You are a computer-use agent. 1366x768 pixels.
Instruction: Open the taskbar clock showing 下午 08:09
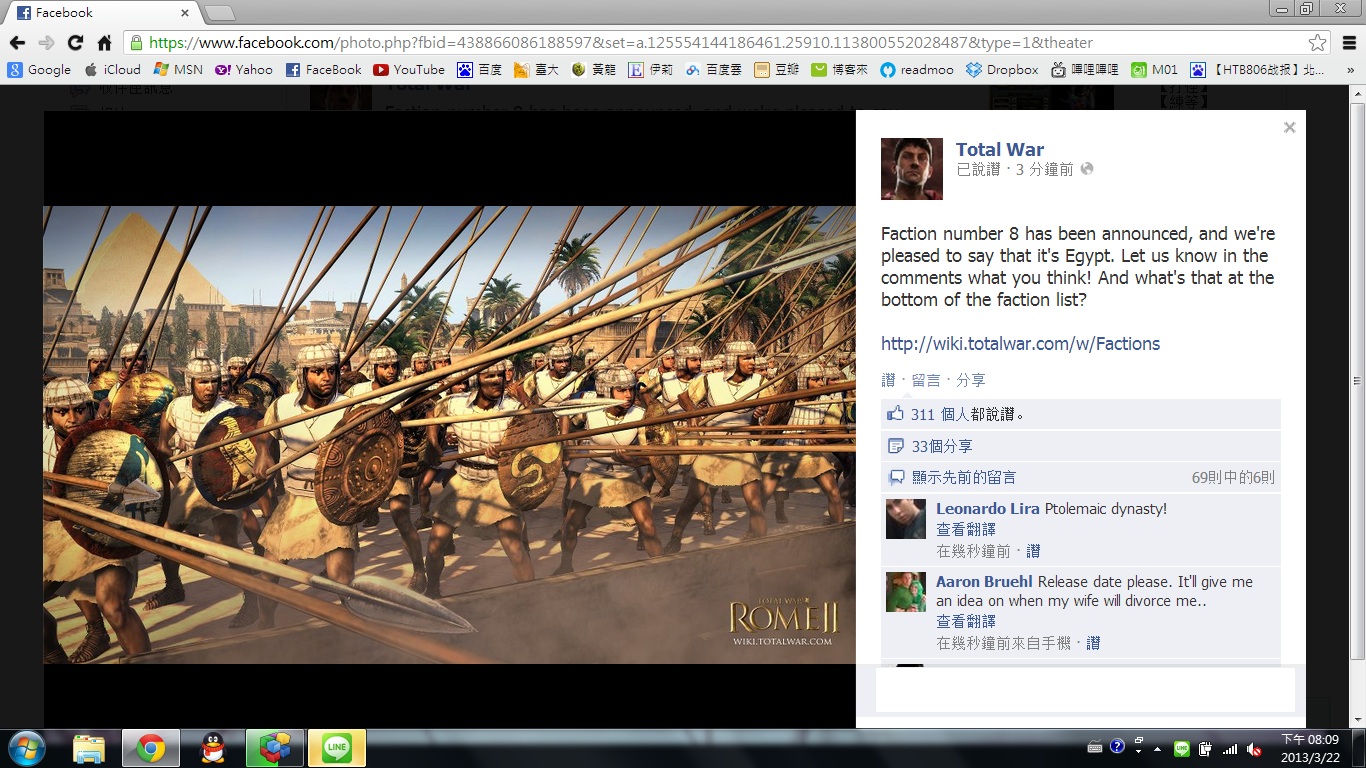pyautogui.click(x=1308, y=747)
